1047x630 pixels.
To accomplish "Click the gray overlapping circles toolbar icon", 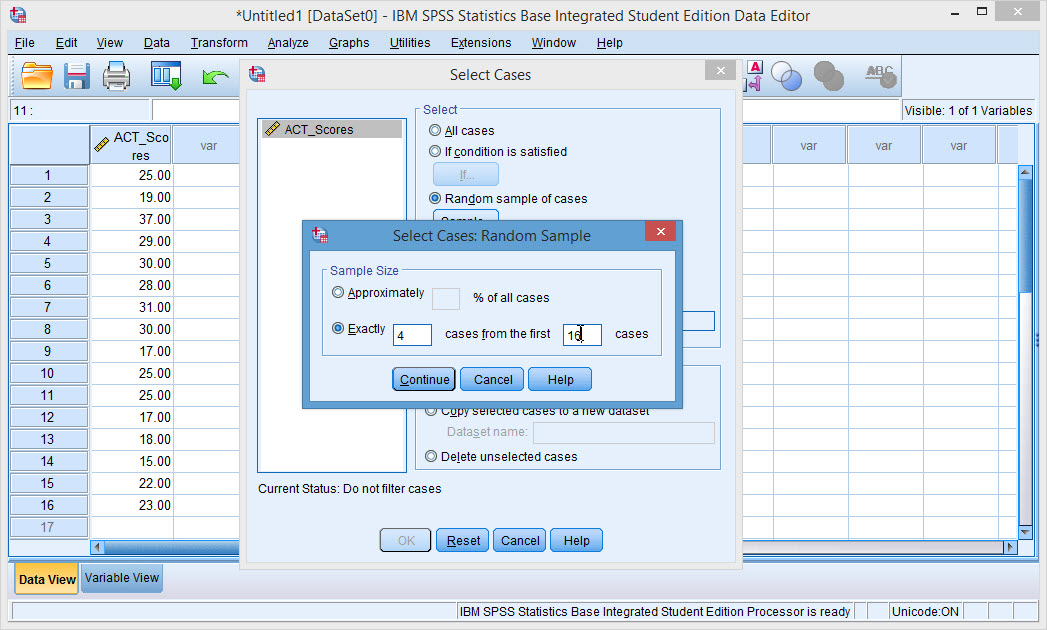I will (829, 75).
